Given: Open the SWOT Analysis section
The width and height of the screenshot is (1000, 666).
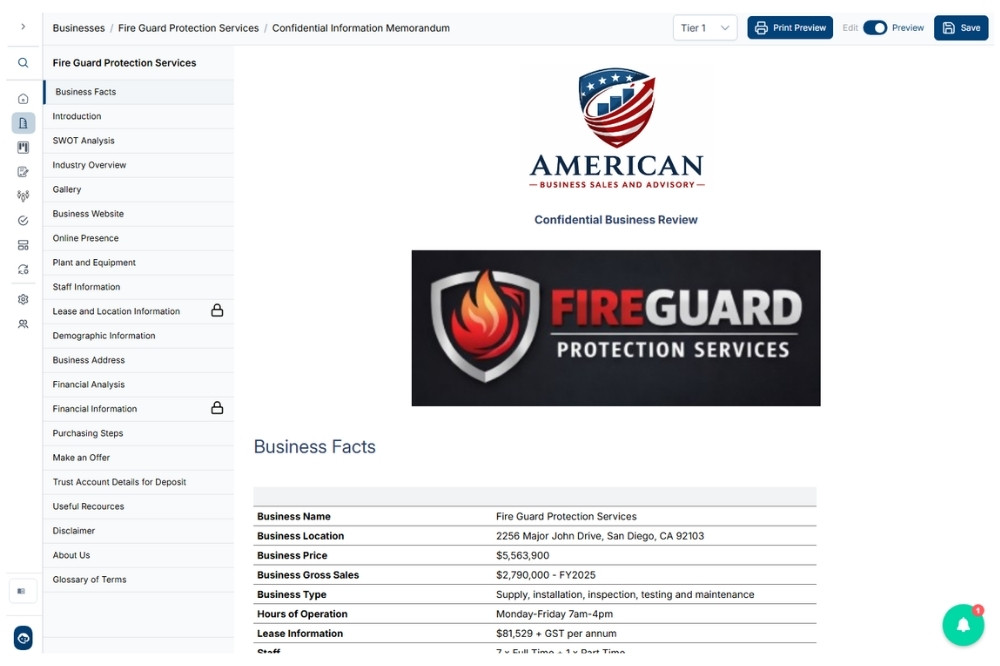Looking at the screenshot, I should pyautogui.click(x=138, y=140).
